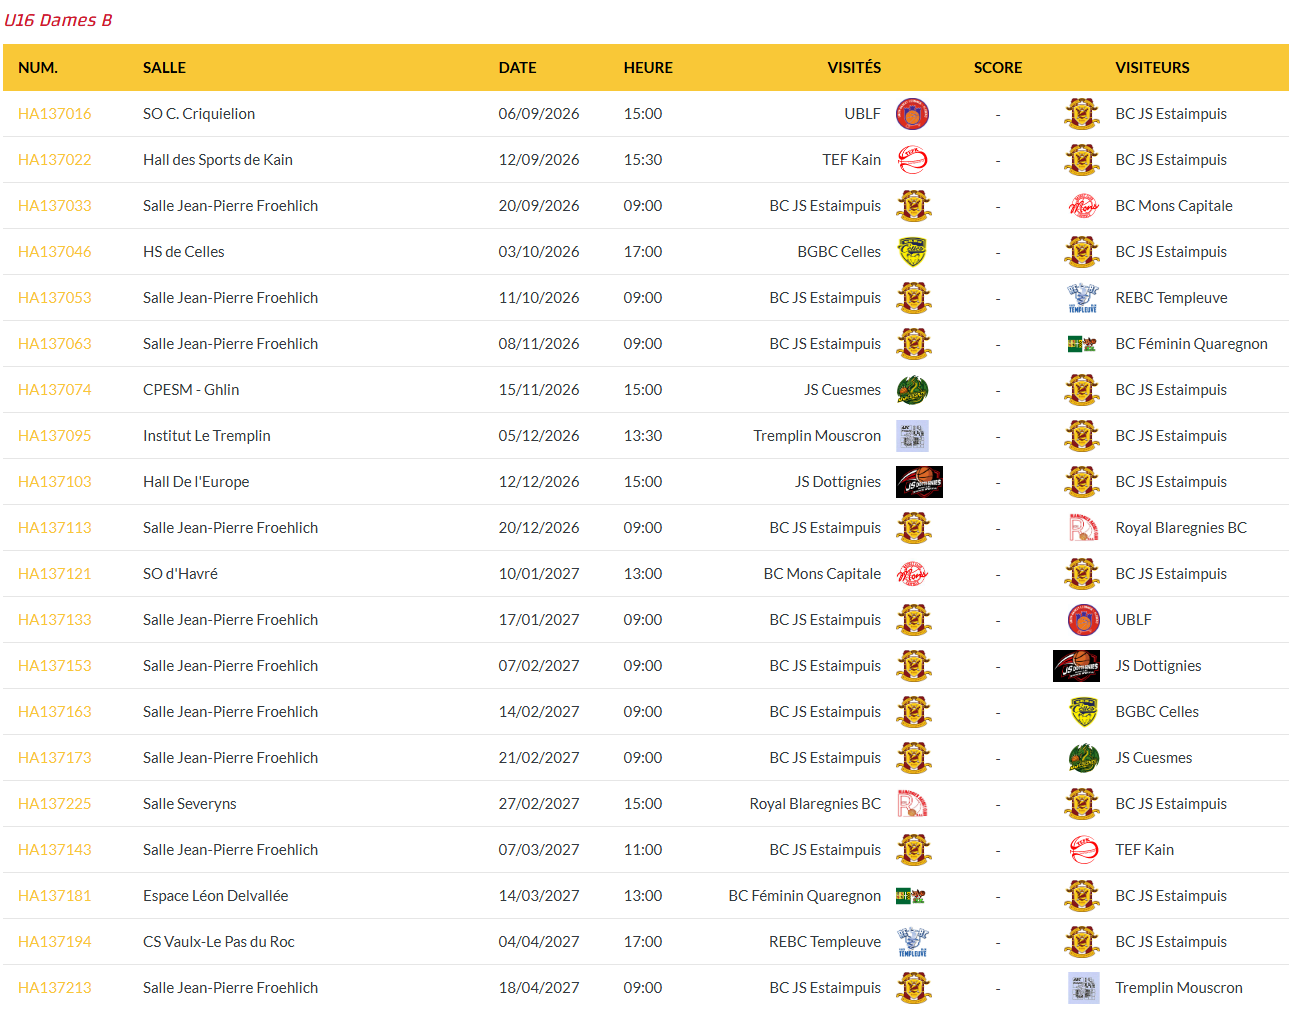This screenshot has width=1289, height=1010.
Task: Click the BC Mons Capitale logo in match HA137033
Action: [x=1083, y=206]
